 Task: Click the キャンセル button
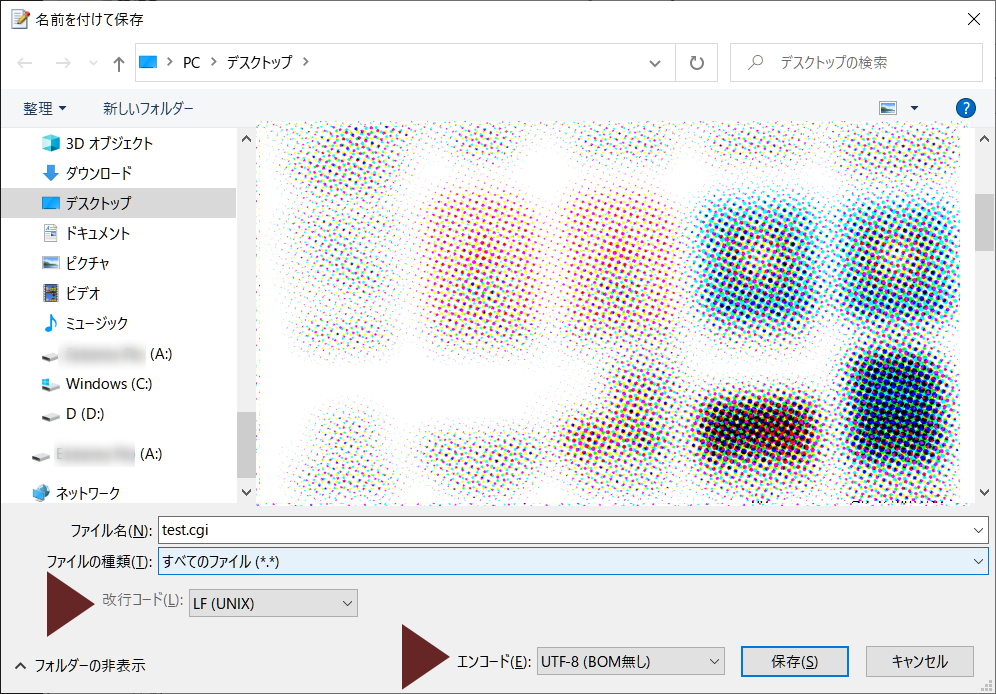pyautogui.click(x=920, y=662)
